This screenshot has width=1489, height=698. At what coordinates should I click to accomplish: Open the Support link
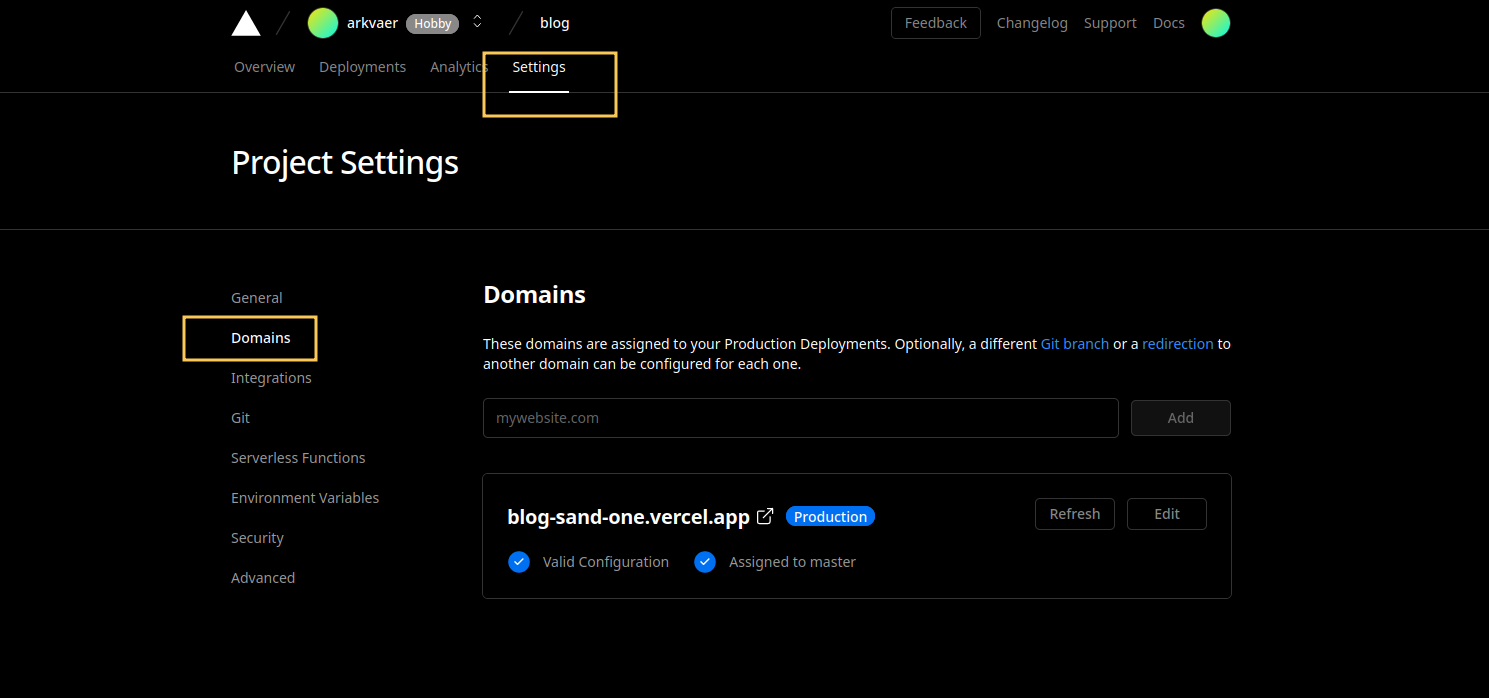1110,23
